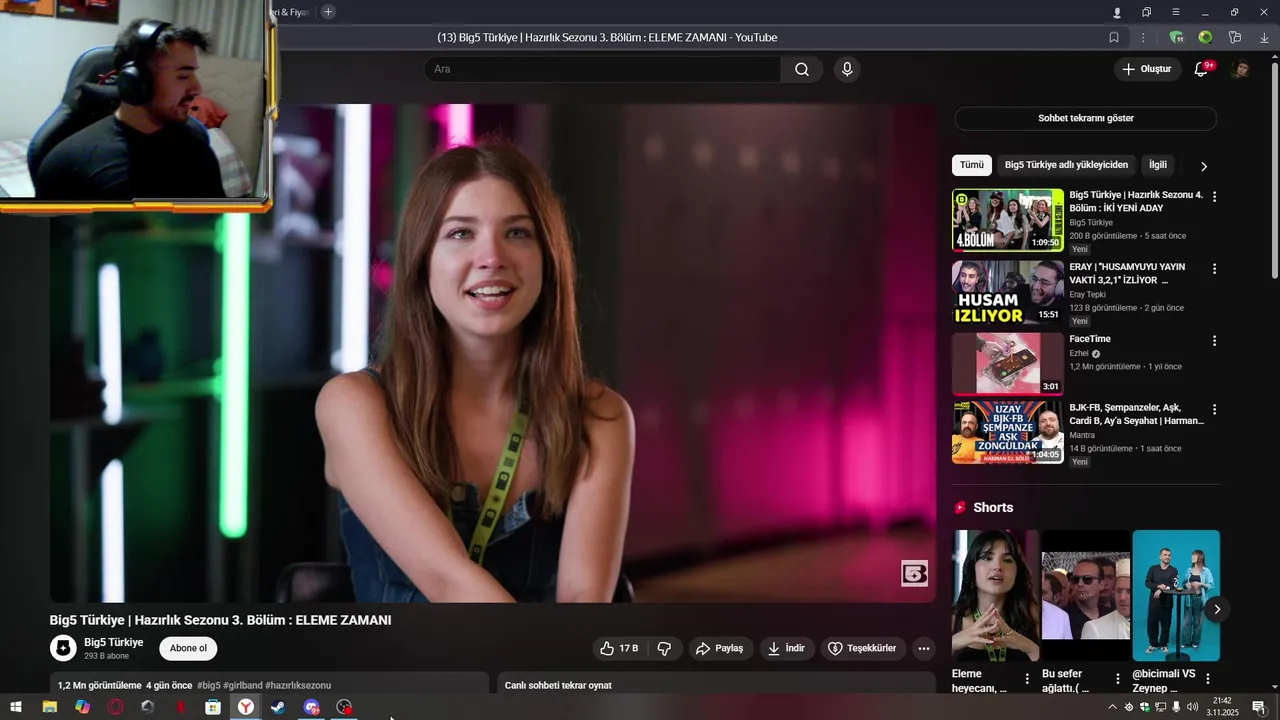This screenshot has height=720, width=1280.
Task: Open the Windows Start menu
Action: coord(16,707)
